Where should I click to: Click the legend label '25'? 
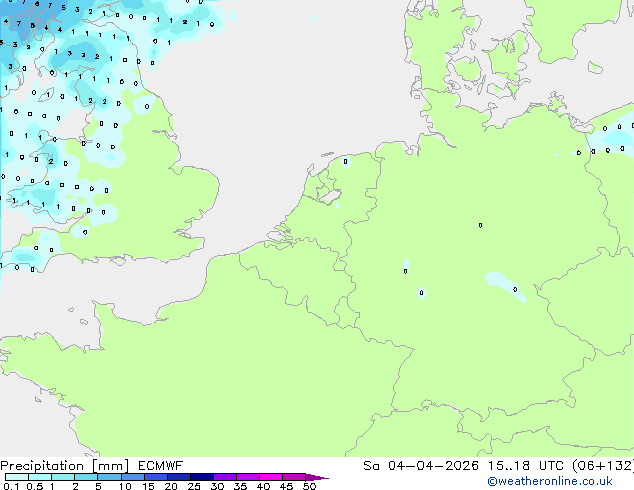click(194, 486)
